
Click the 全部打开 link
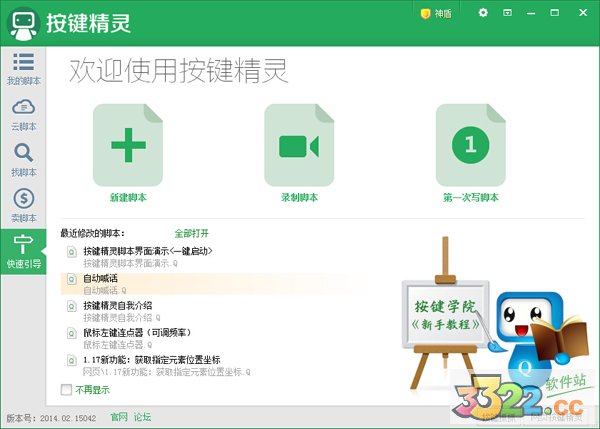192,233
